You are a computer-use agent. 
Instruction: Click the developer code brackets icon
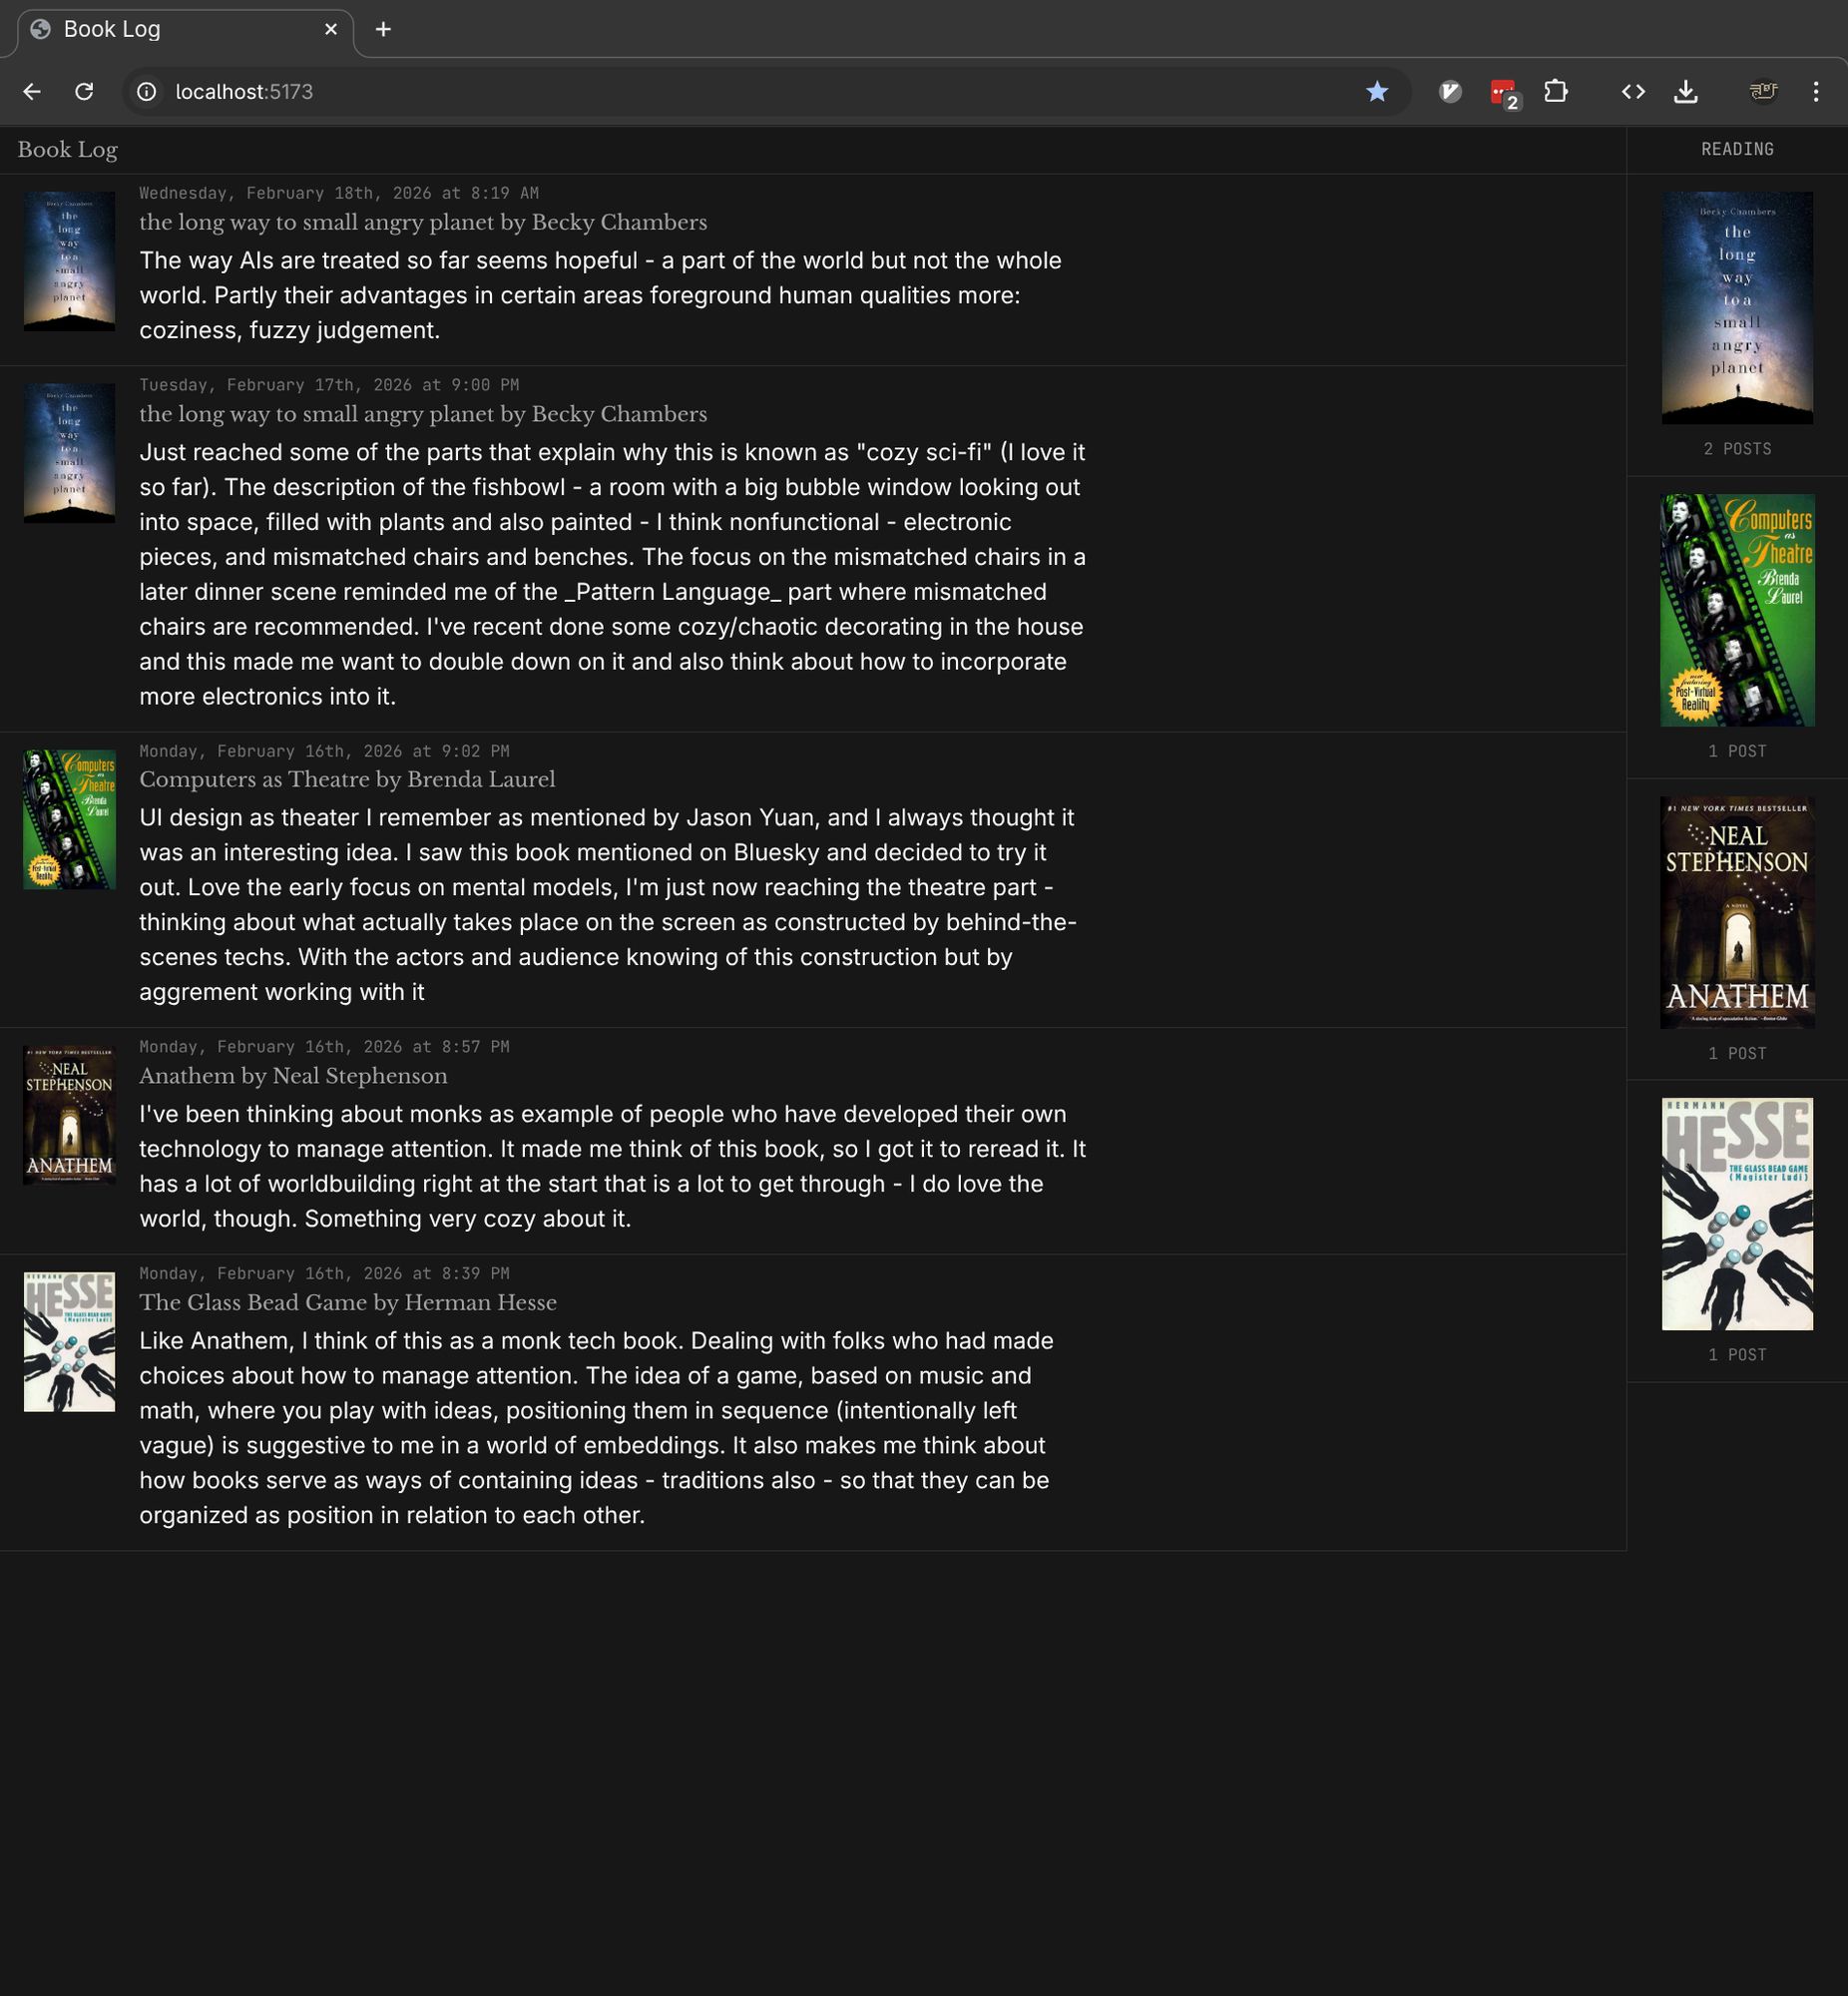pos(1633,92)
